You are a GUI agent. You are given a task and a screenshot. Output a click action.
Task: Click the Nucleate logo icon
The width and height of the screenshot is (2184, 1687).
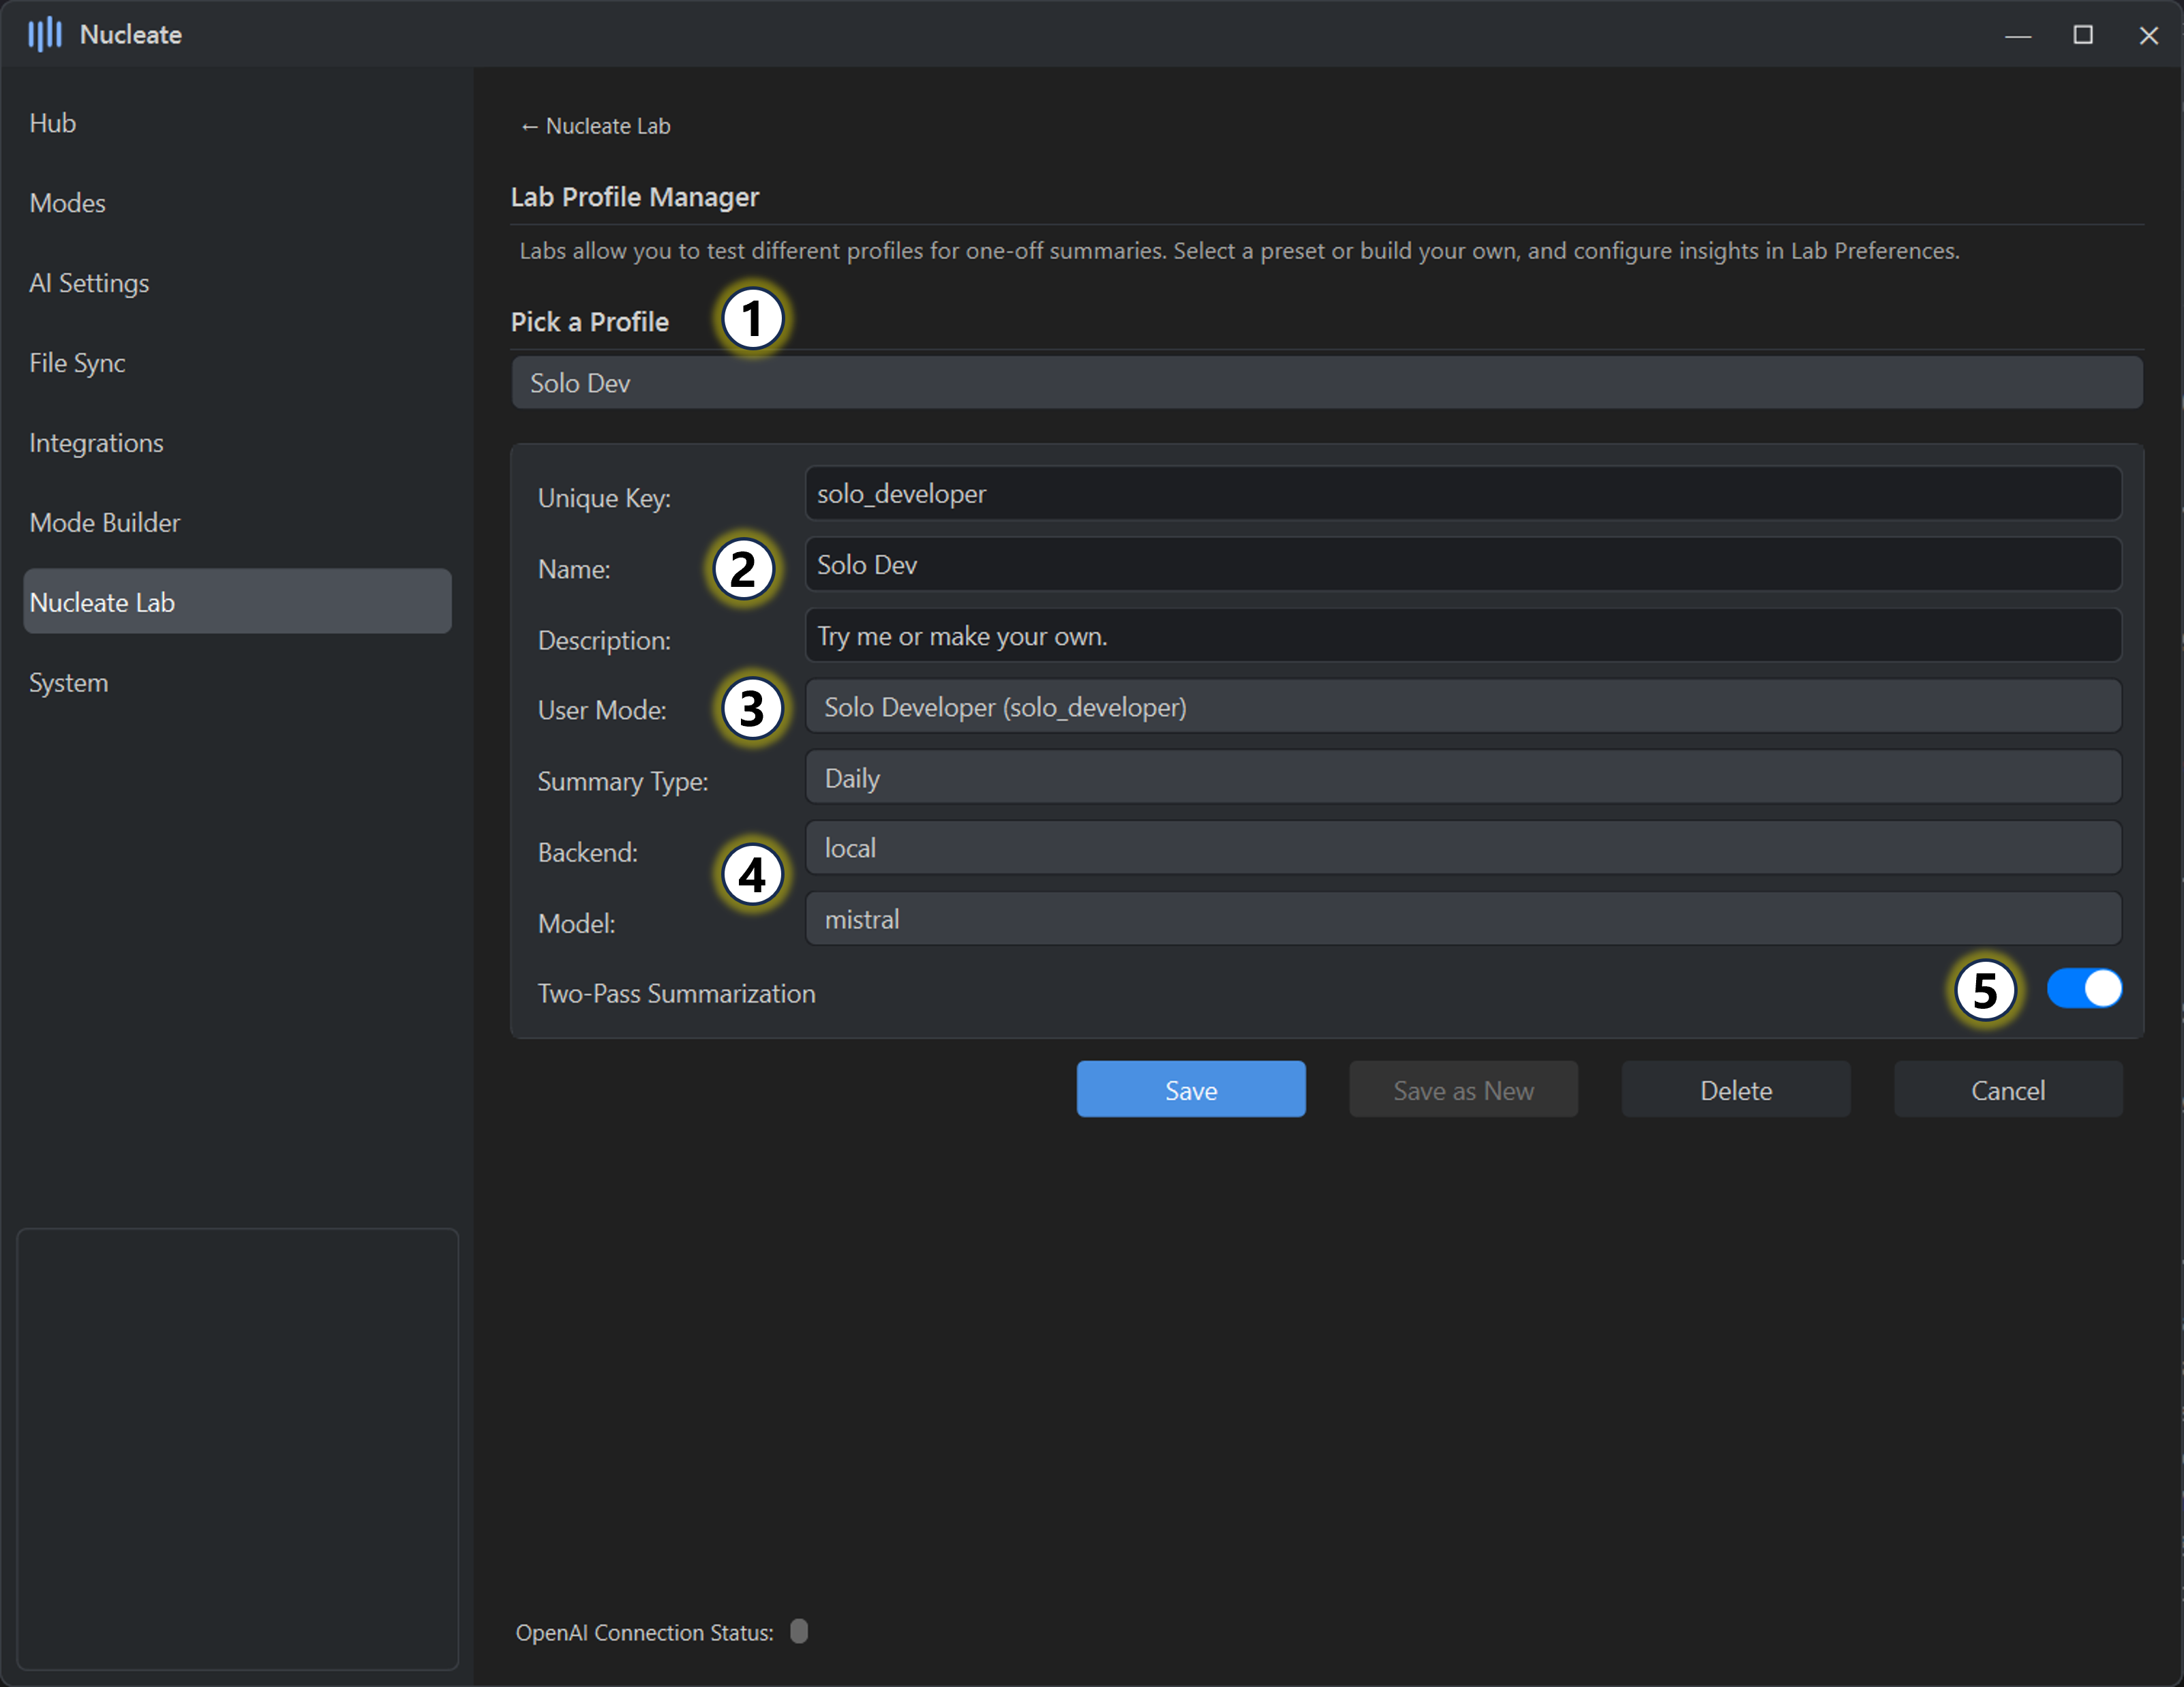(x=44, y=34)
